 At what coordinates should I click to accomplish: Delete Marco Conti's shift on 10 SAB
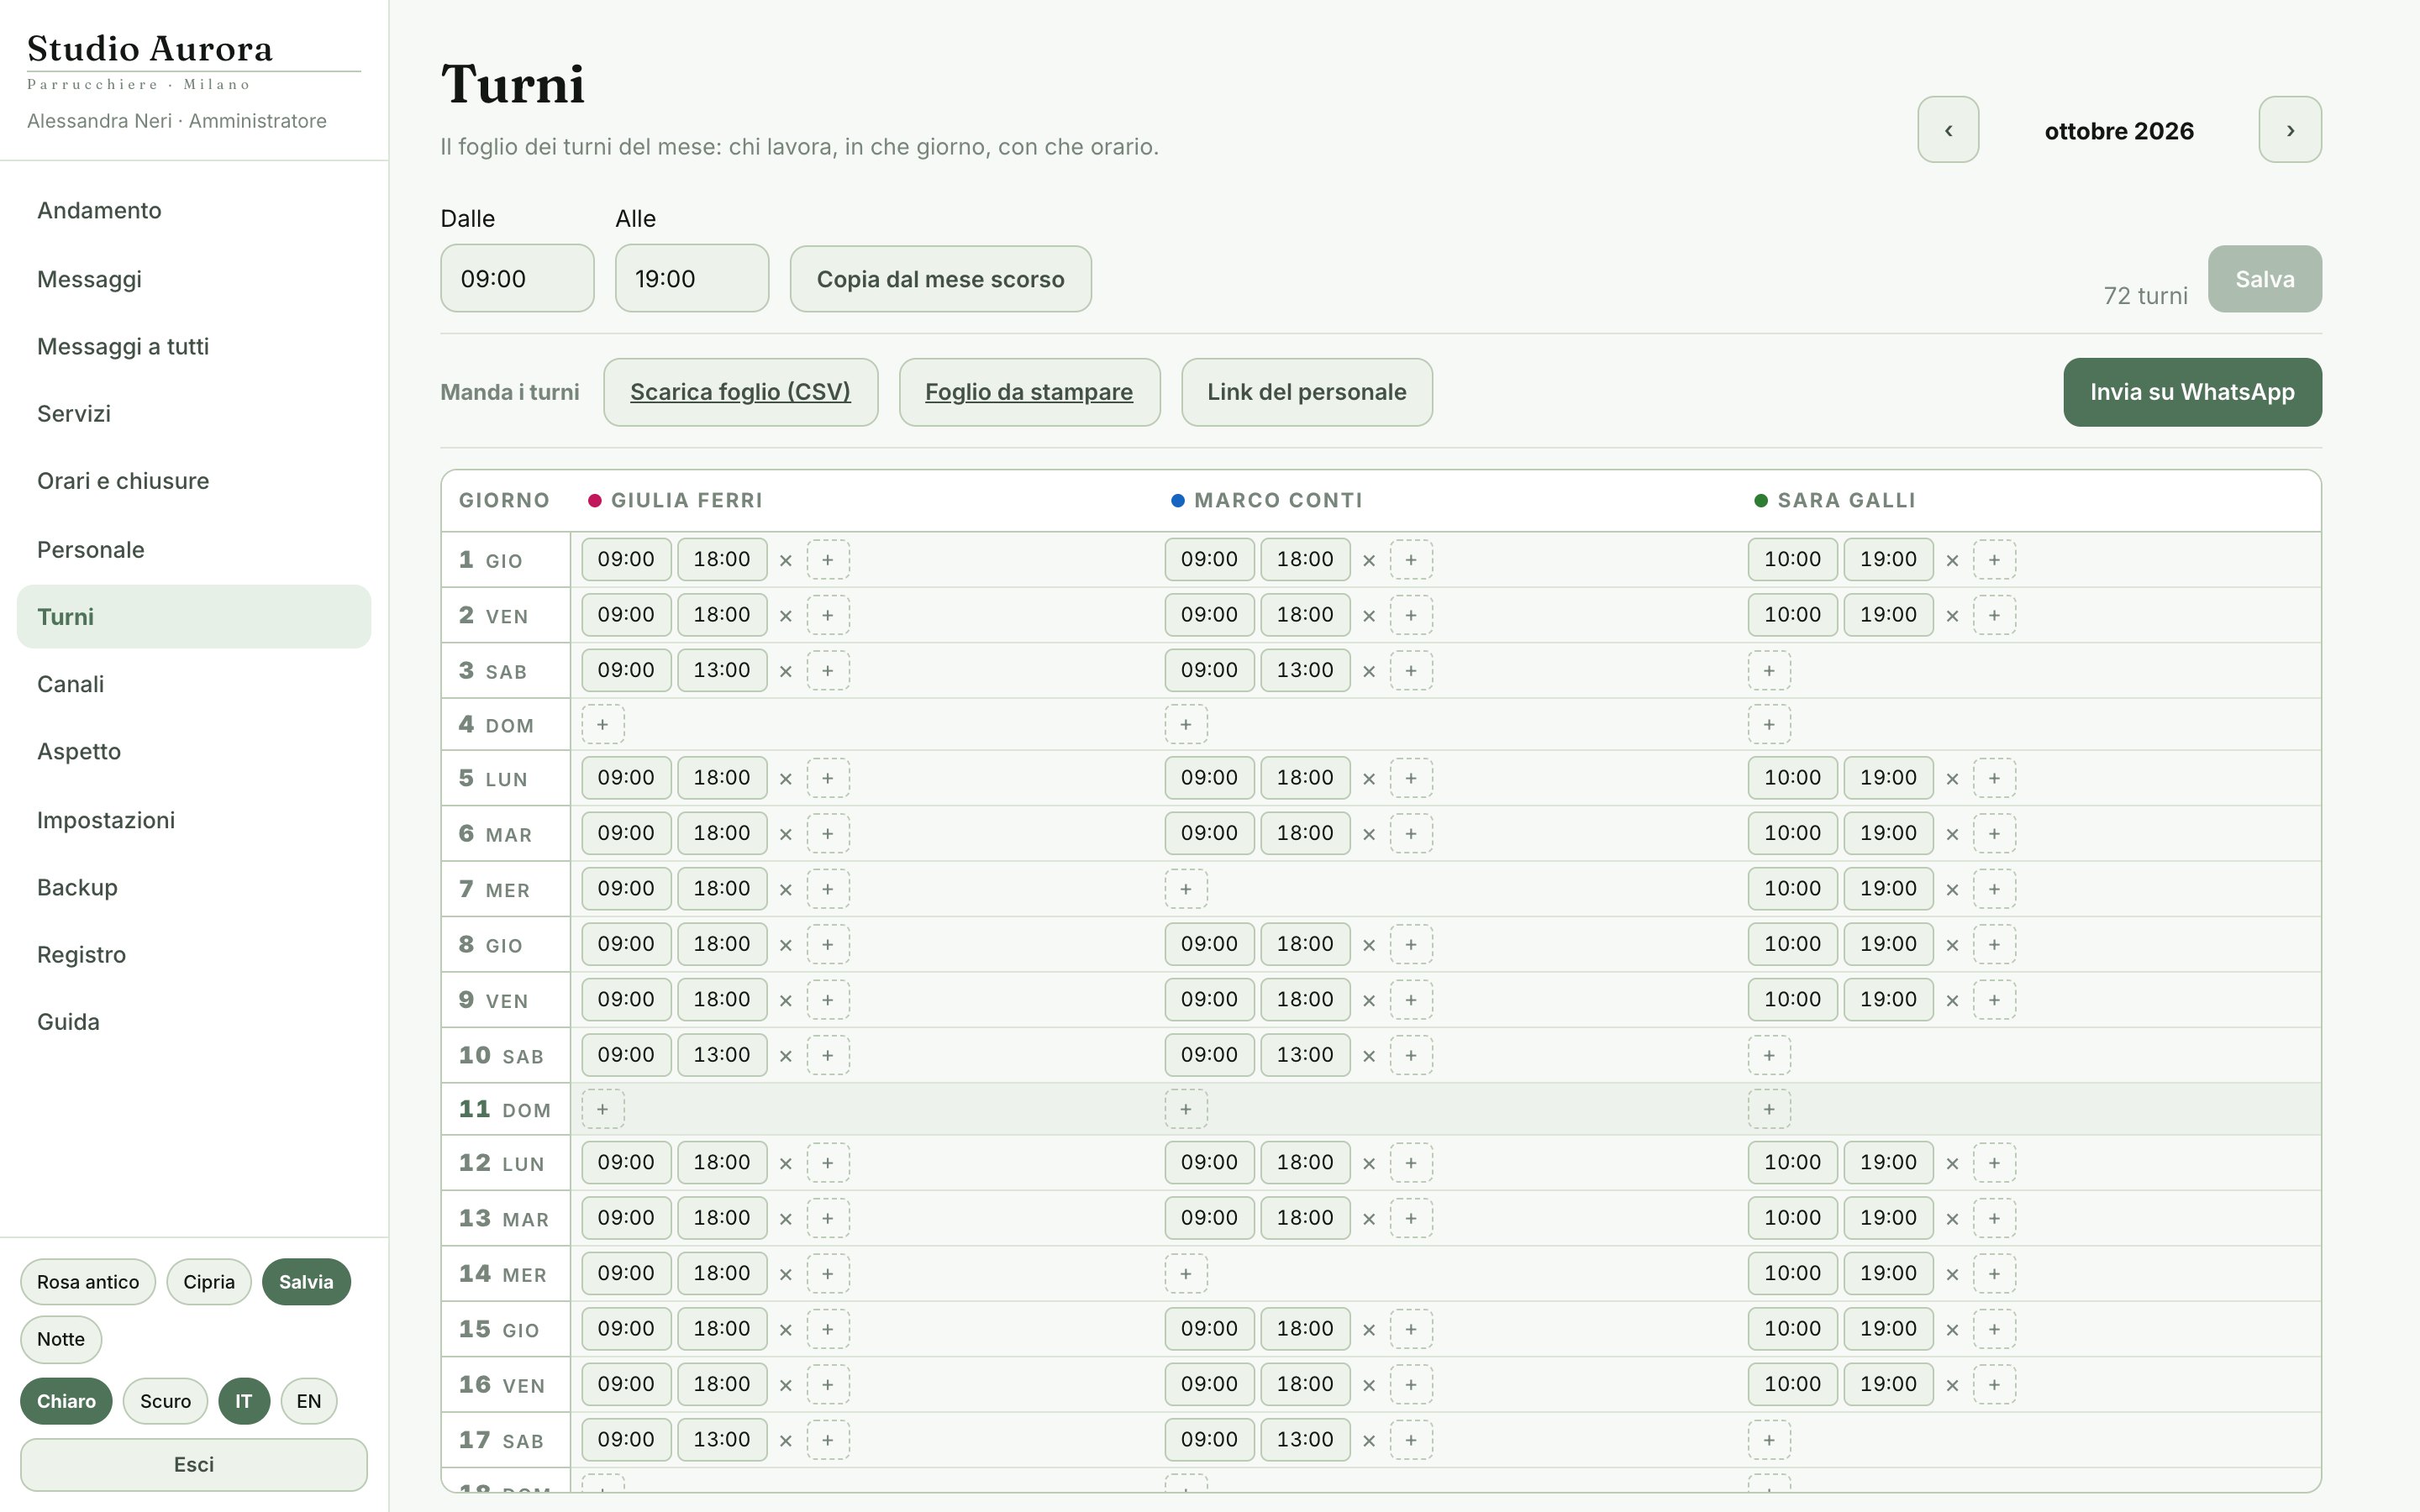click(1369, 1056)
